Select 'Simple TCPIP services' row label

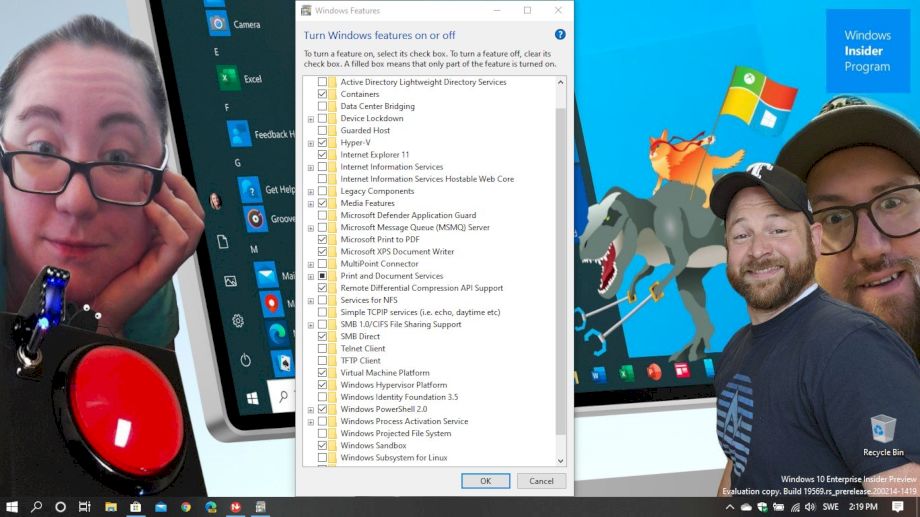pos(420,312)
